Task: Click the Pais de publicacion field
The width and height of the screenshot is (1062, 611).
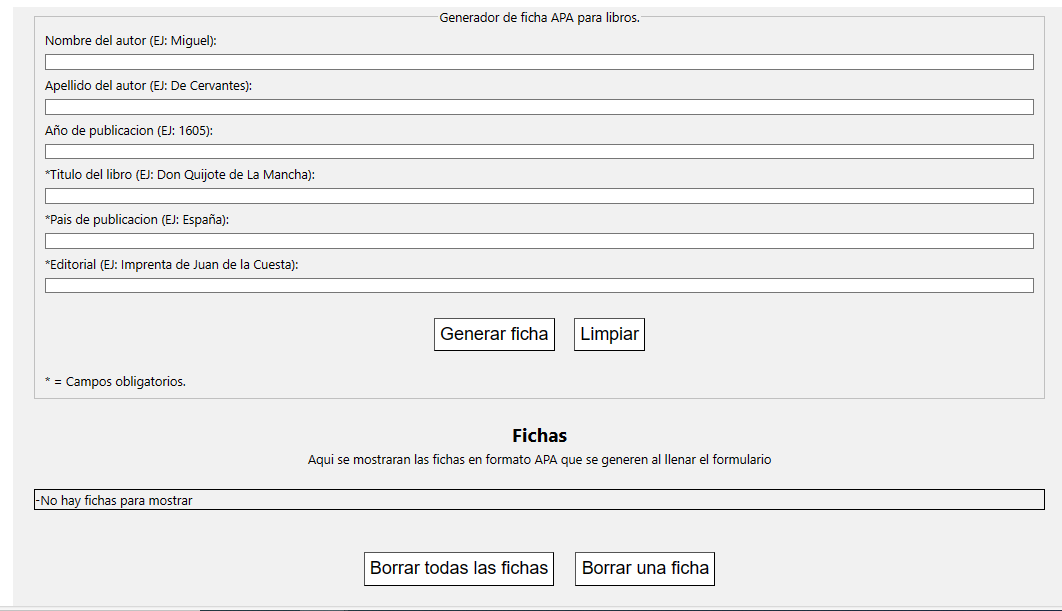Action: click(539, 240)
